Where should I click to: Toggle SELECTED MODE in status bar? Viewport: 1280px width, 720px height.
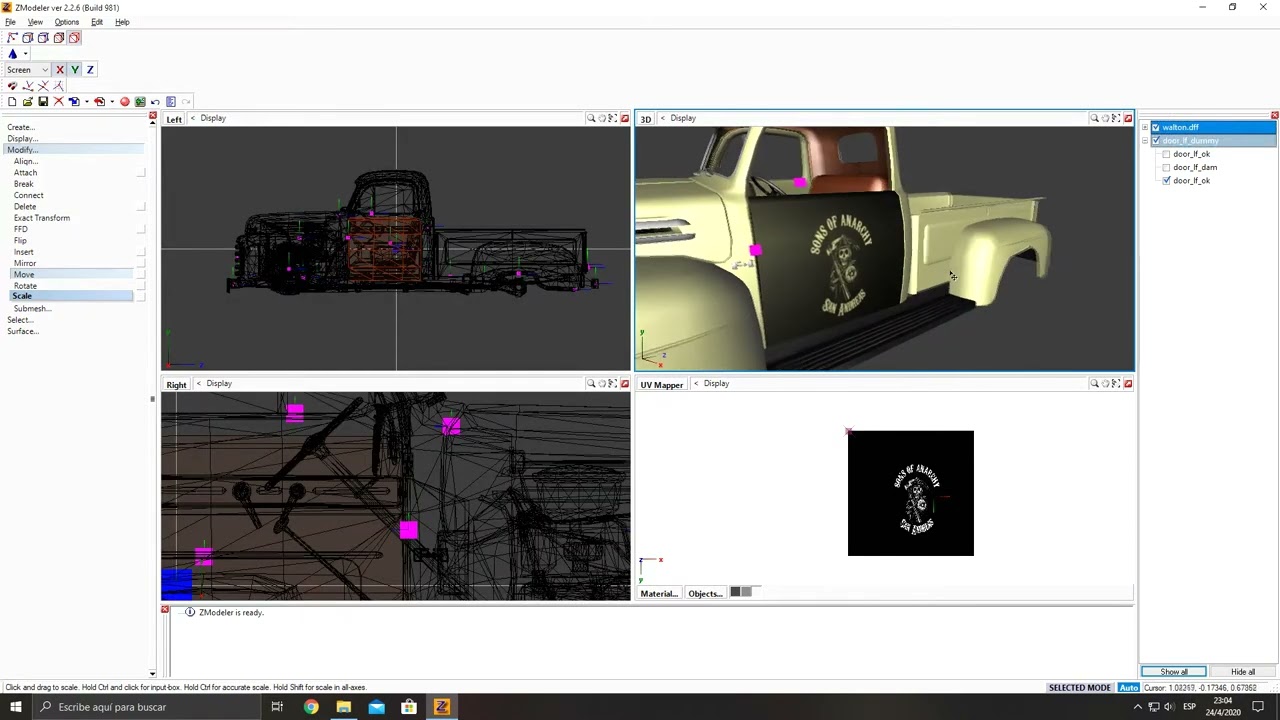(1079, 688)
